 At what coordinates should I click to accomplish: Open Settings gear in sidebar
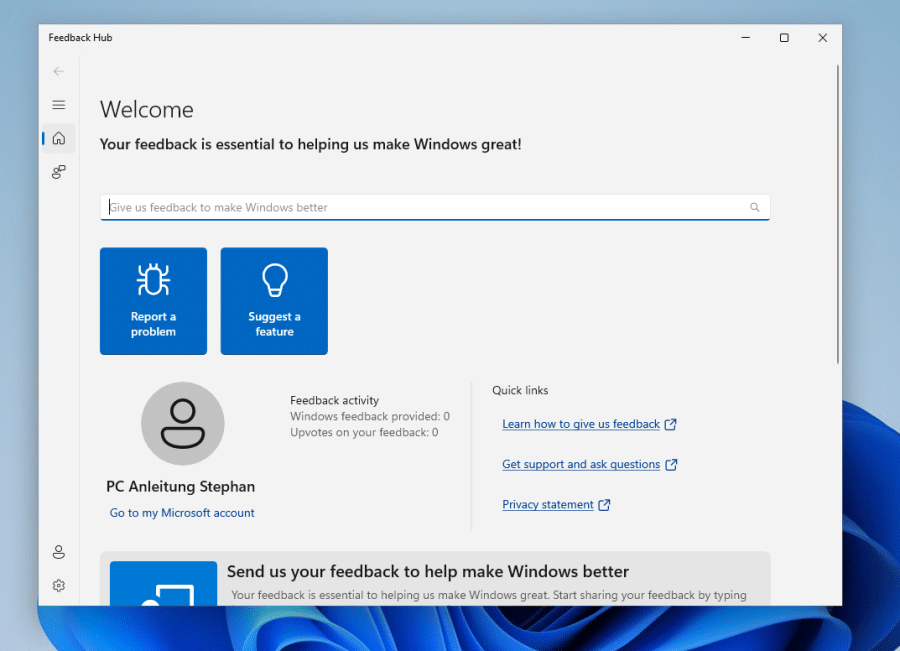[59, 586]
